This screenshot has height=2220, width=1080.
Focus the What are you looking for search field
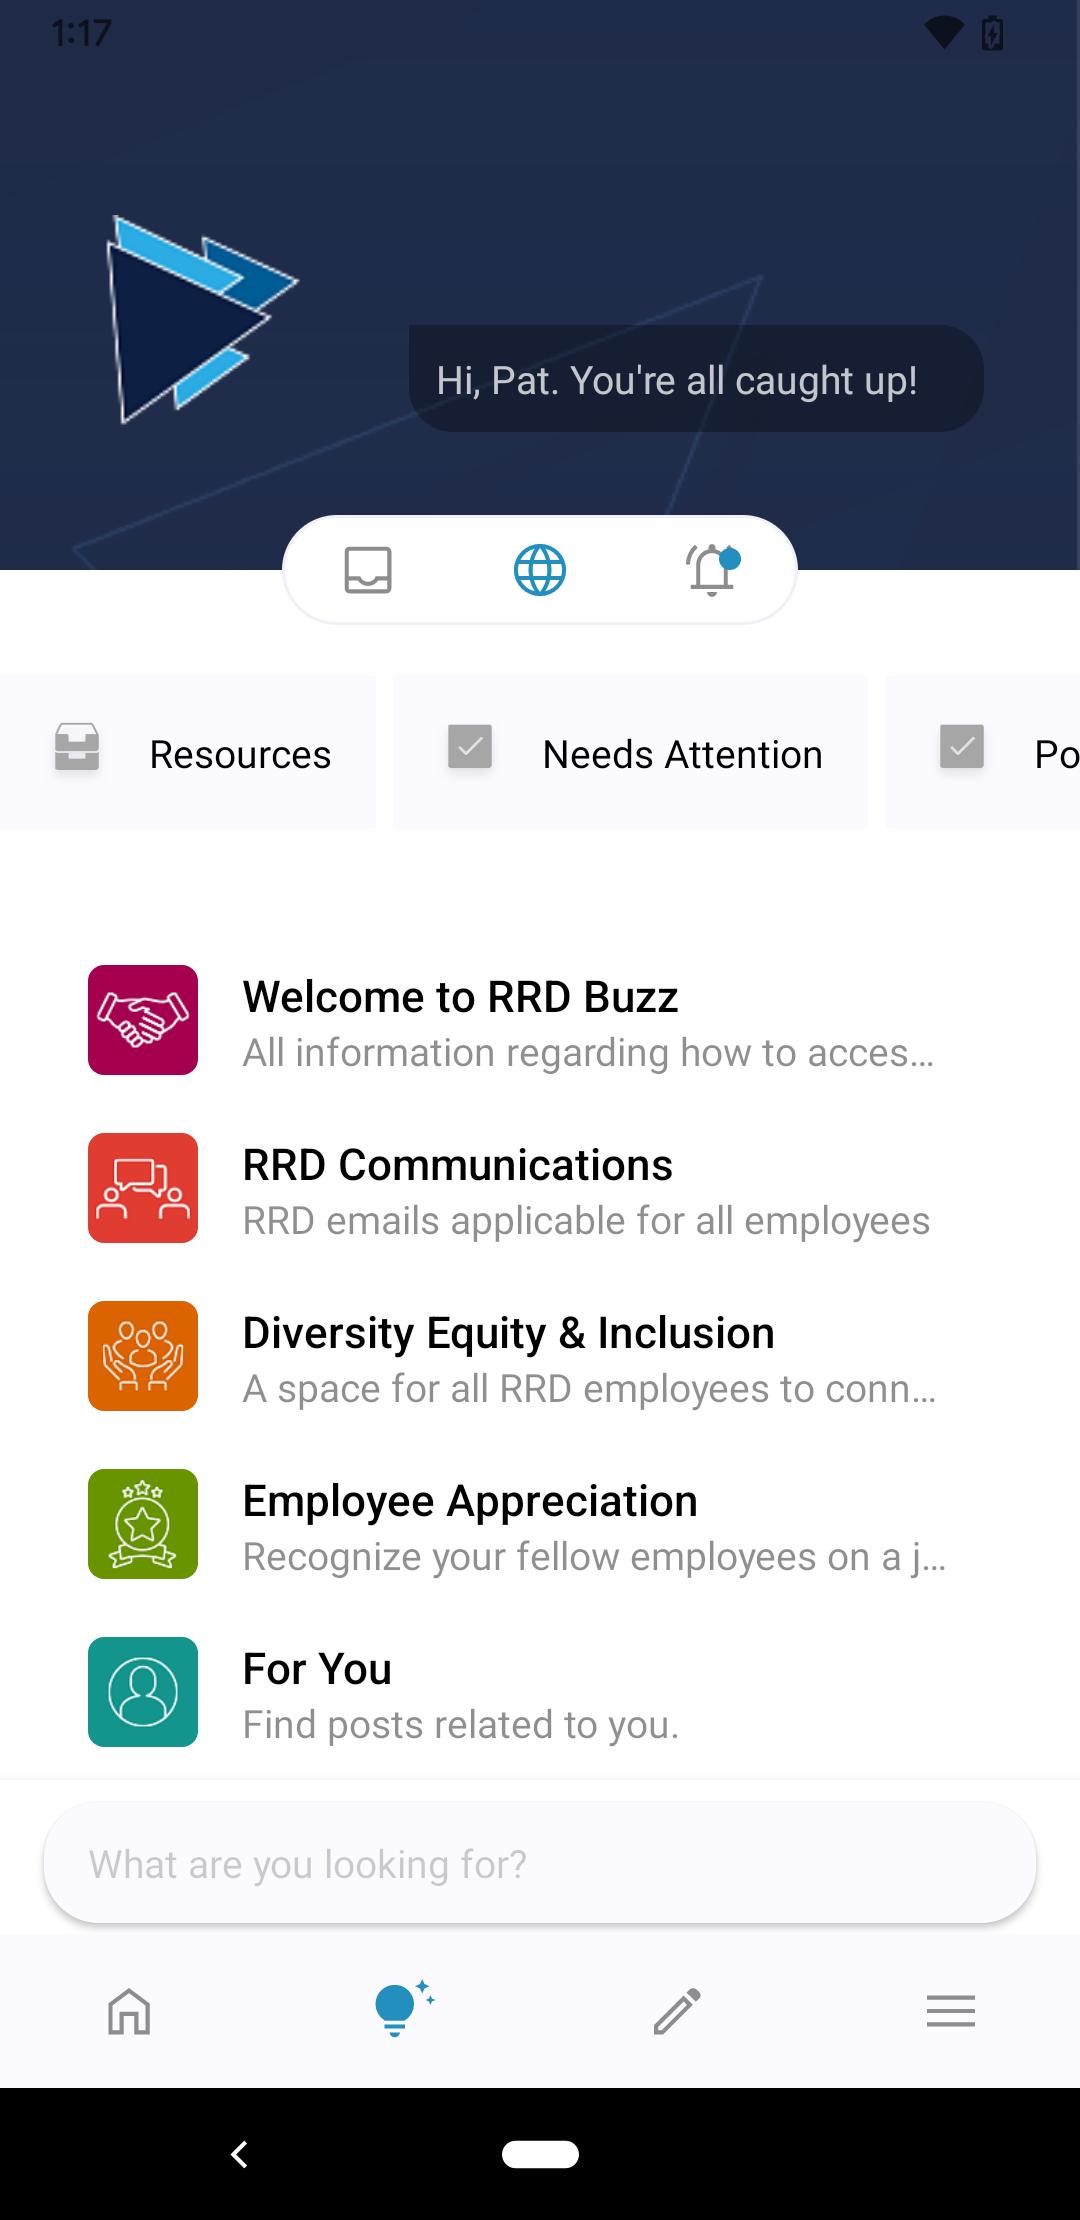[540, 1863]
